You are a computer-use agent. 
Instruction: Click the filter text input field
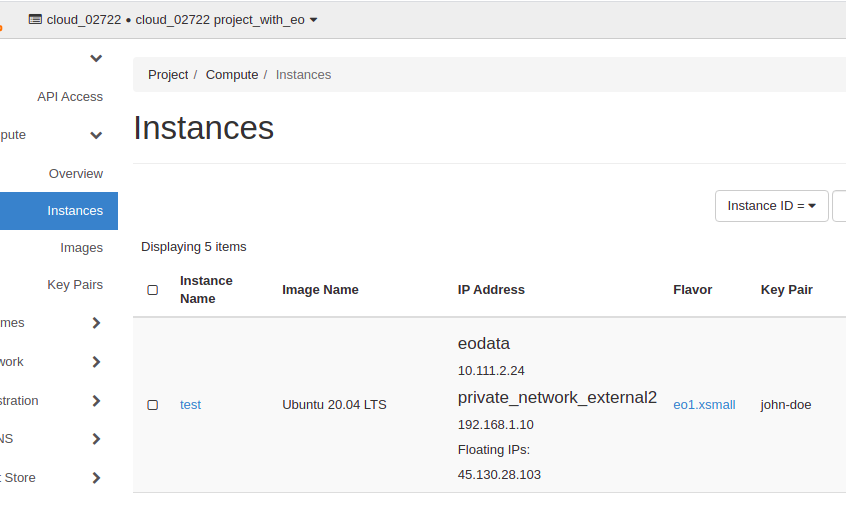point(839,206)
